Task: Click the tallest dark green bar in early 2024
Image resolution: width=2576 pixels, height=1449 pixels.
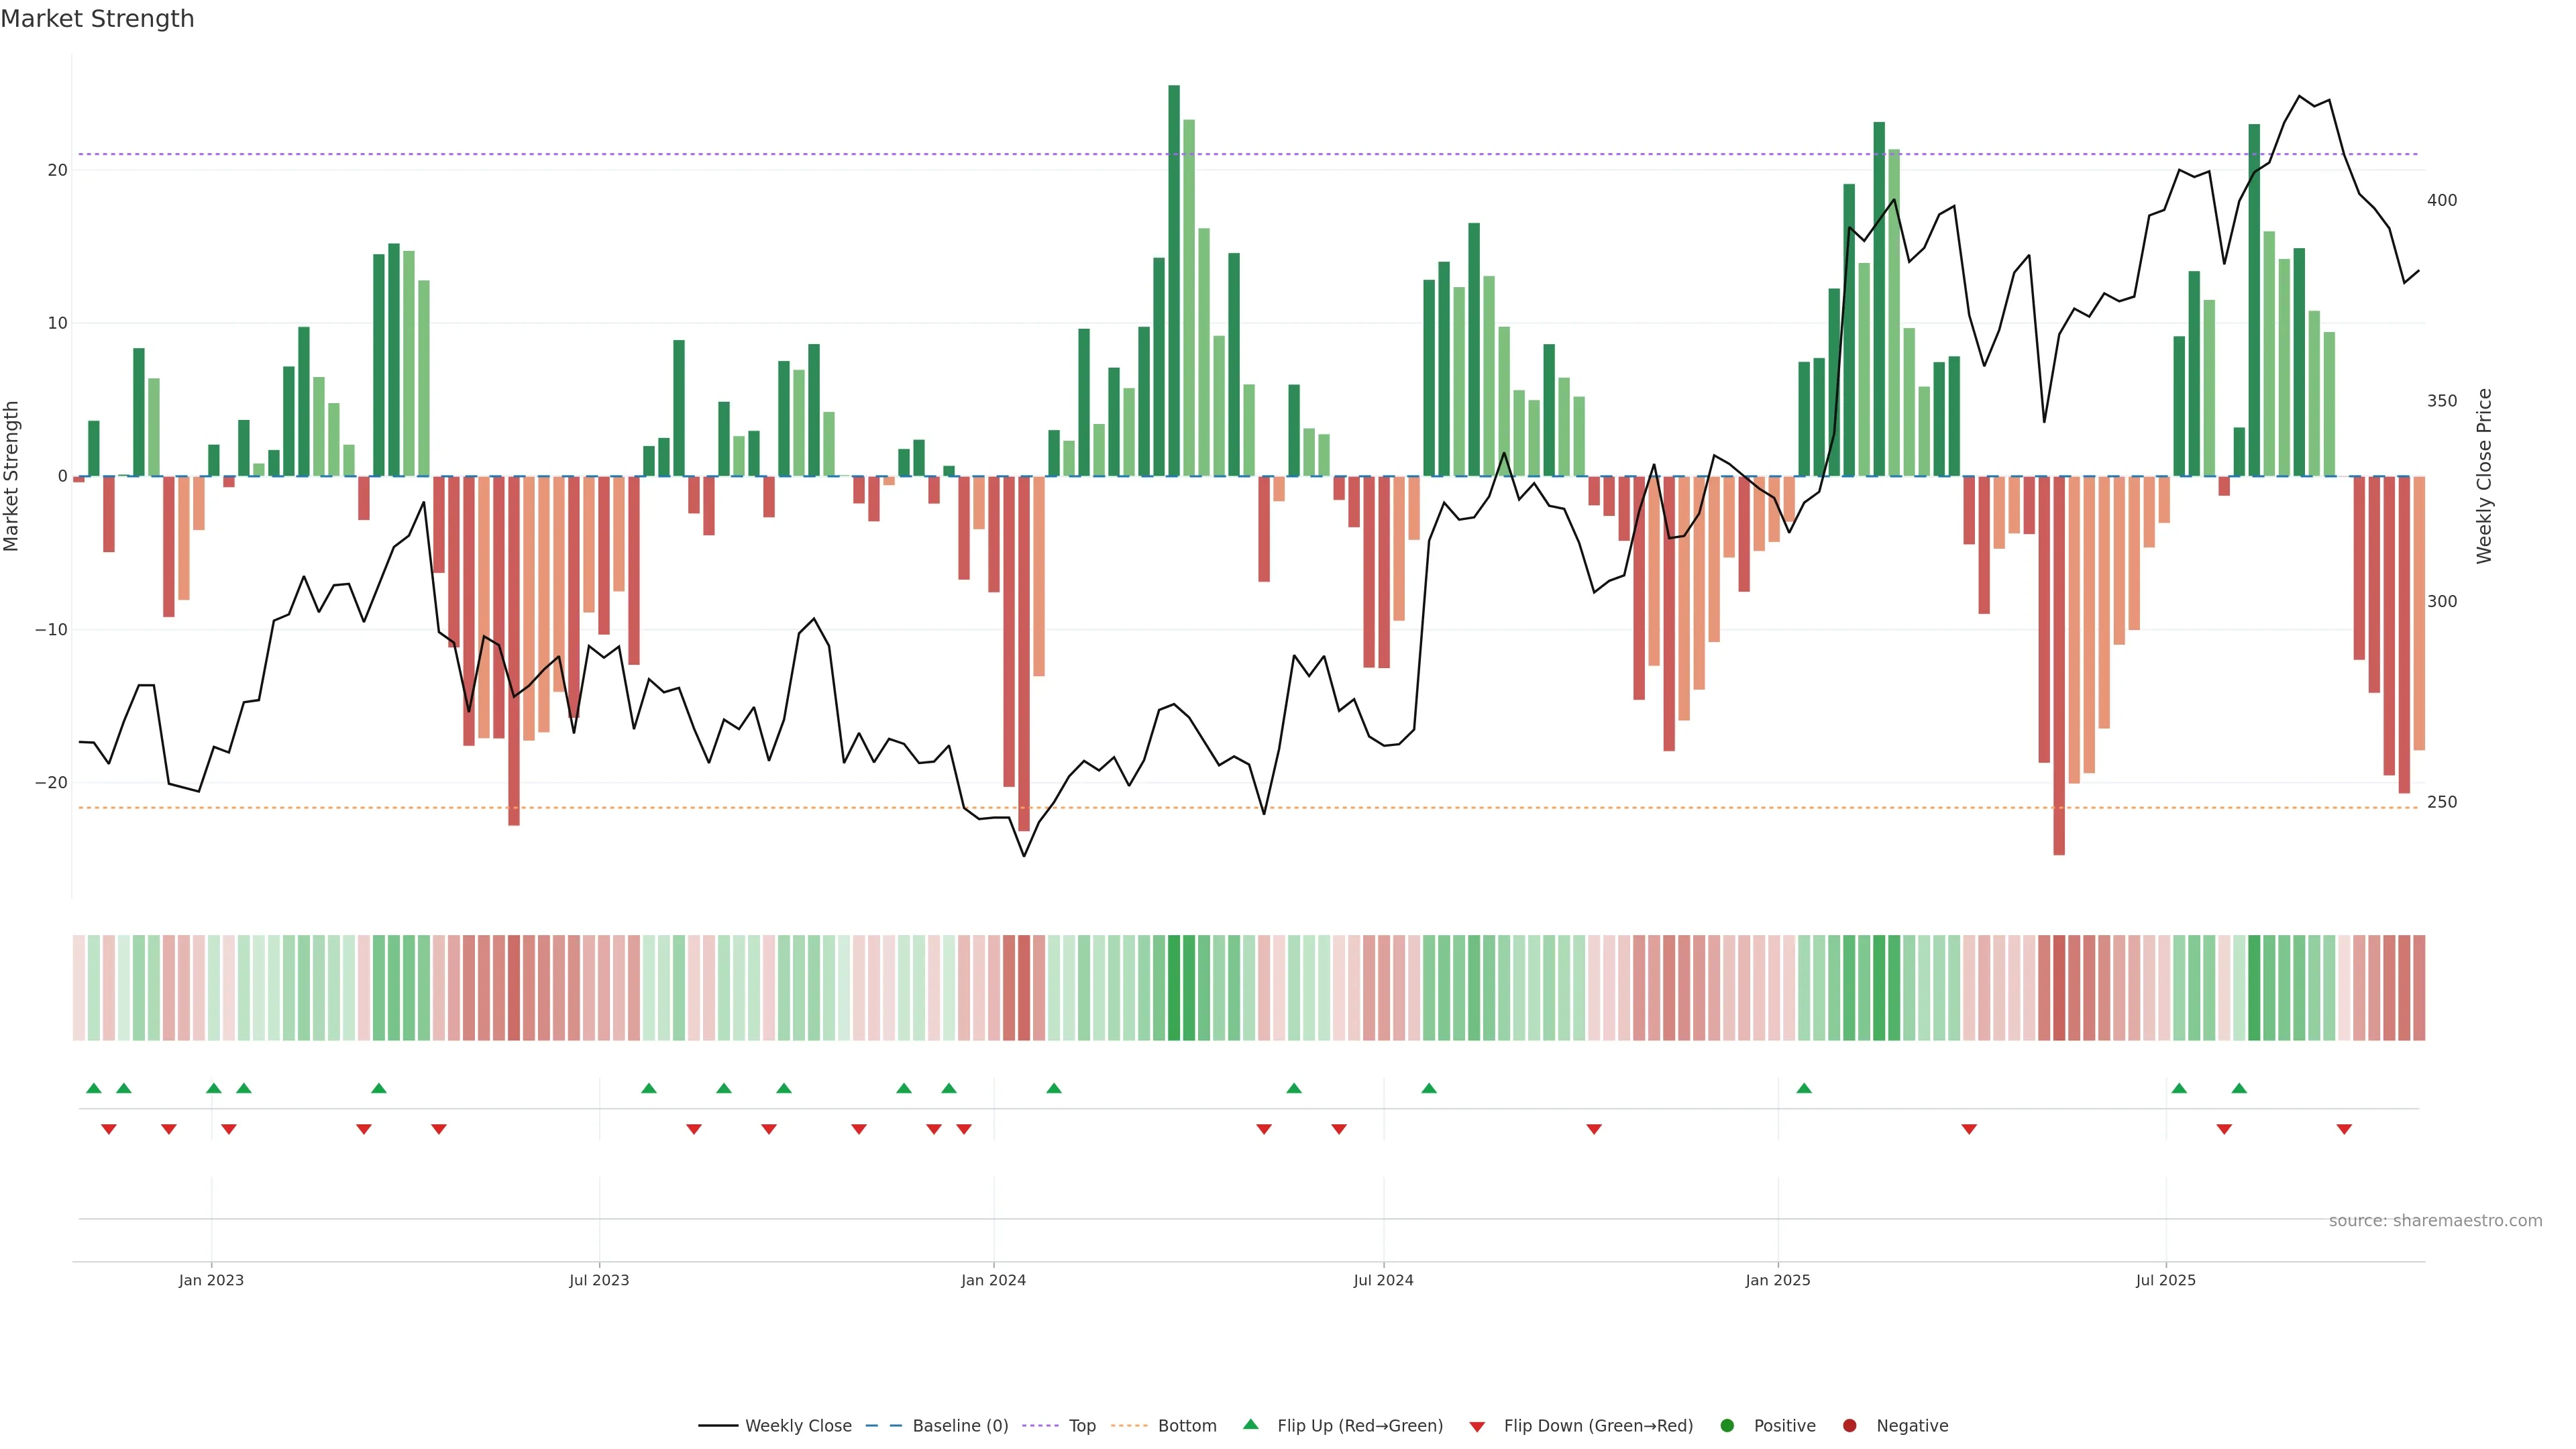Action: click(1174, 280)
